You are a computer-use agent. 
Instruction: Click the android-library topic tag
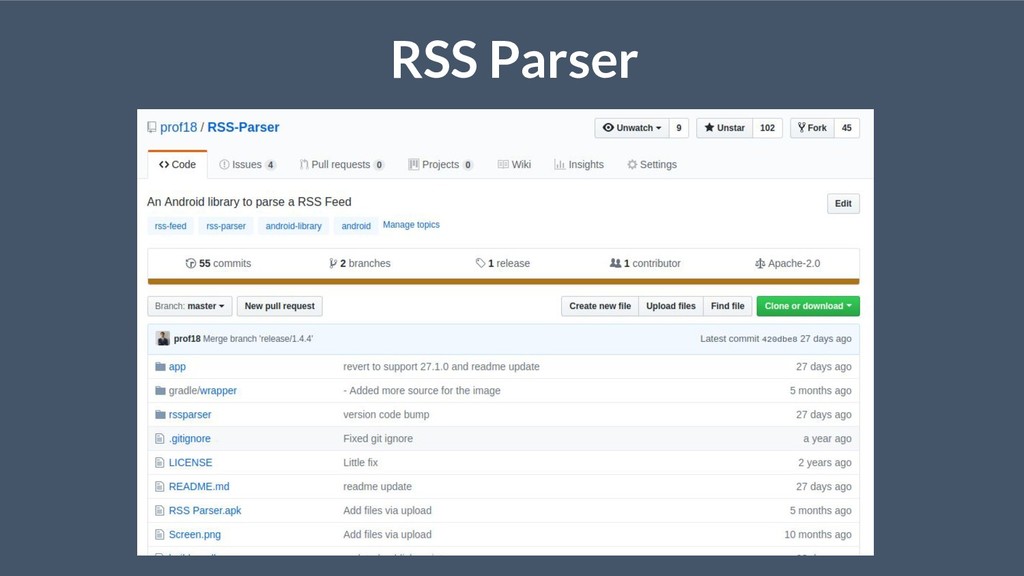point(293,226)
